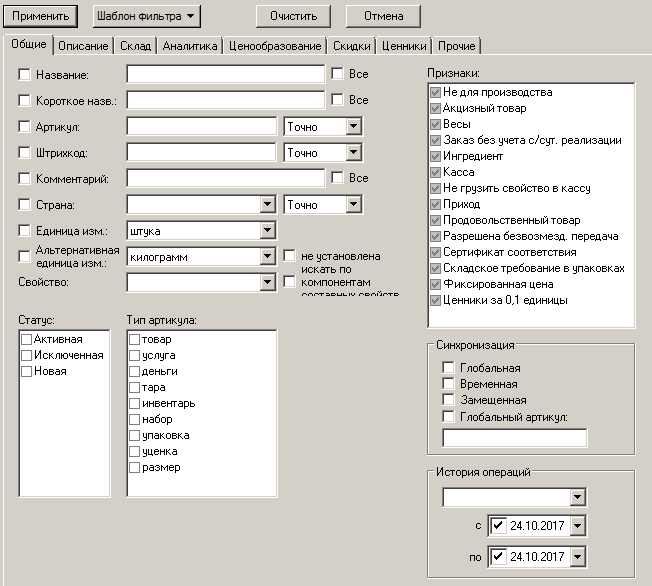Check the инвентарь article type
Image resolution: width=652 pixels, height=586 pixels.
click(x=134, y=403)
